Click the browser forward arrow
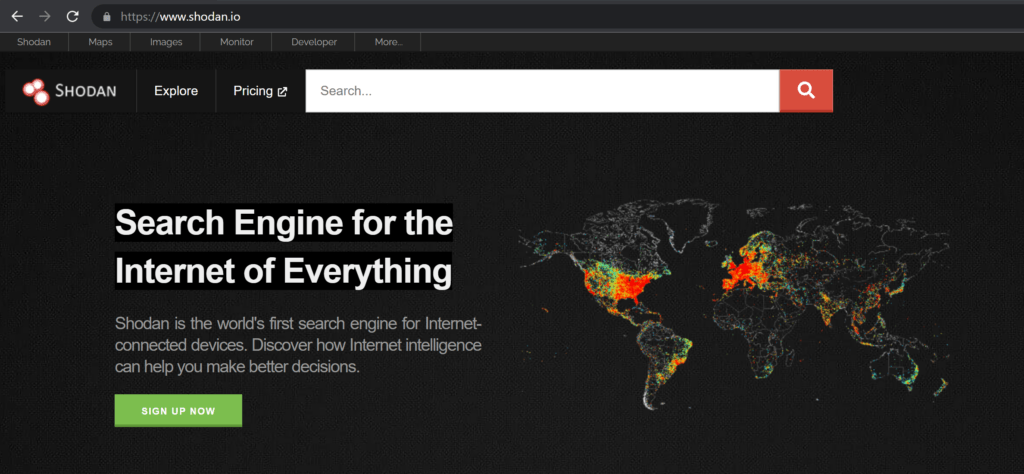This screenshot has width=1024, height=474. tap(44, 16)
